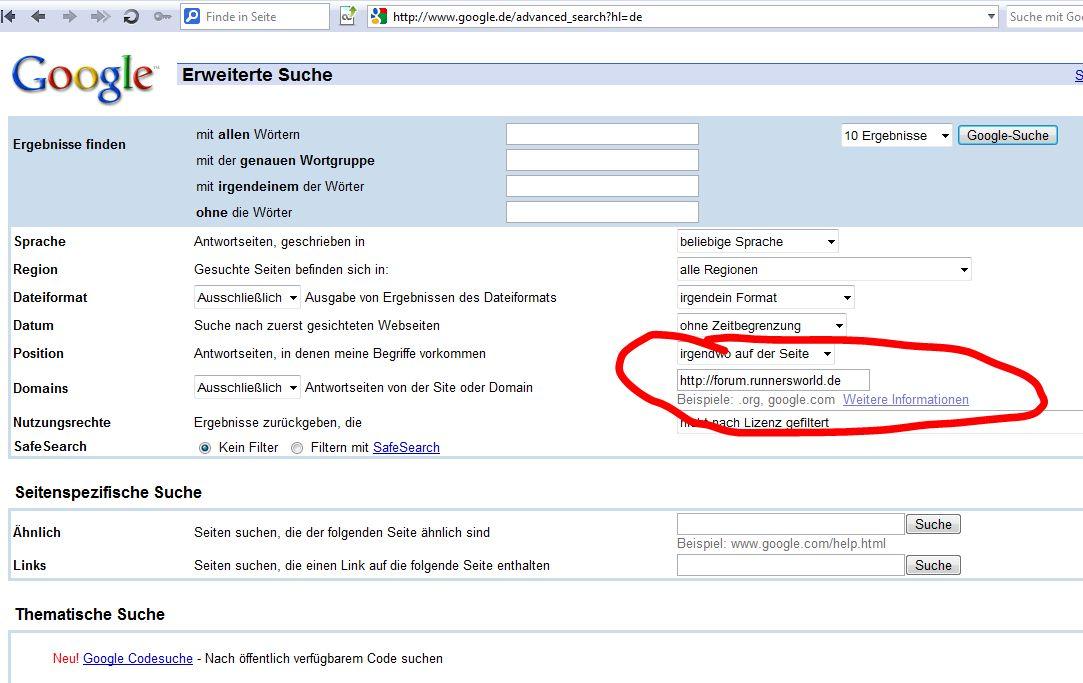Image resolution: width=1083 pixels, height=683 pixels.
Task: Click the Nutzungsrechte label
Action: (x=61, y=423)
